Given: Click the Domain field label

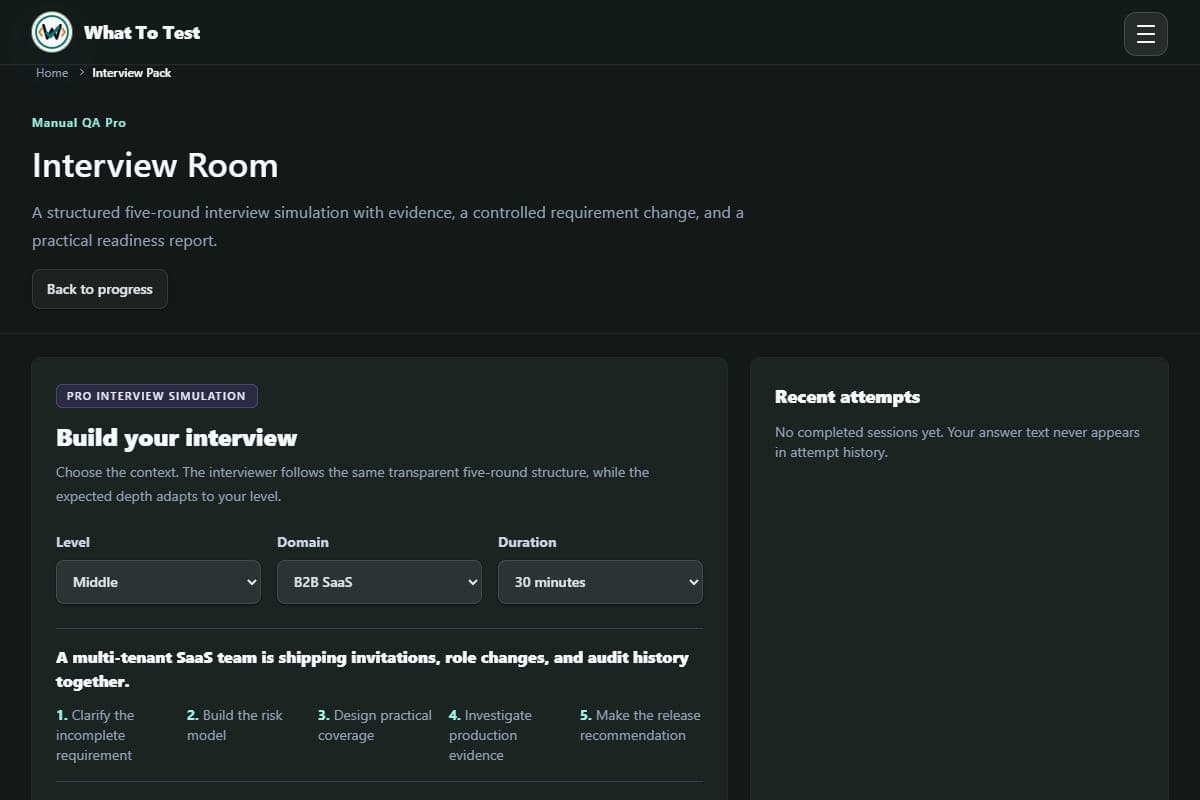Looking at the screenshot, I should pos(303,542).
